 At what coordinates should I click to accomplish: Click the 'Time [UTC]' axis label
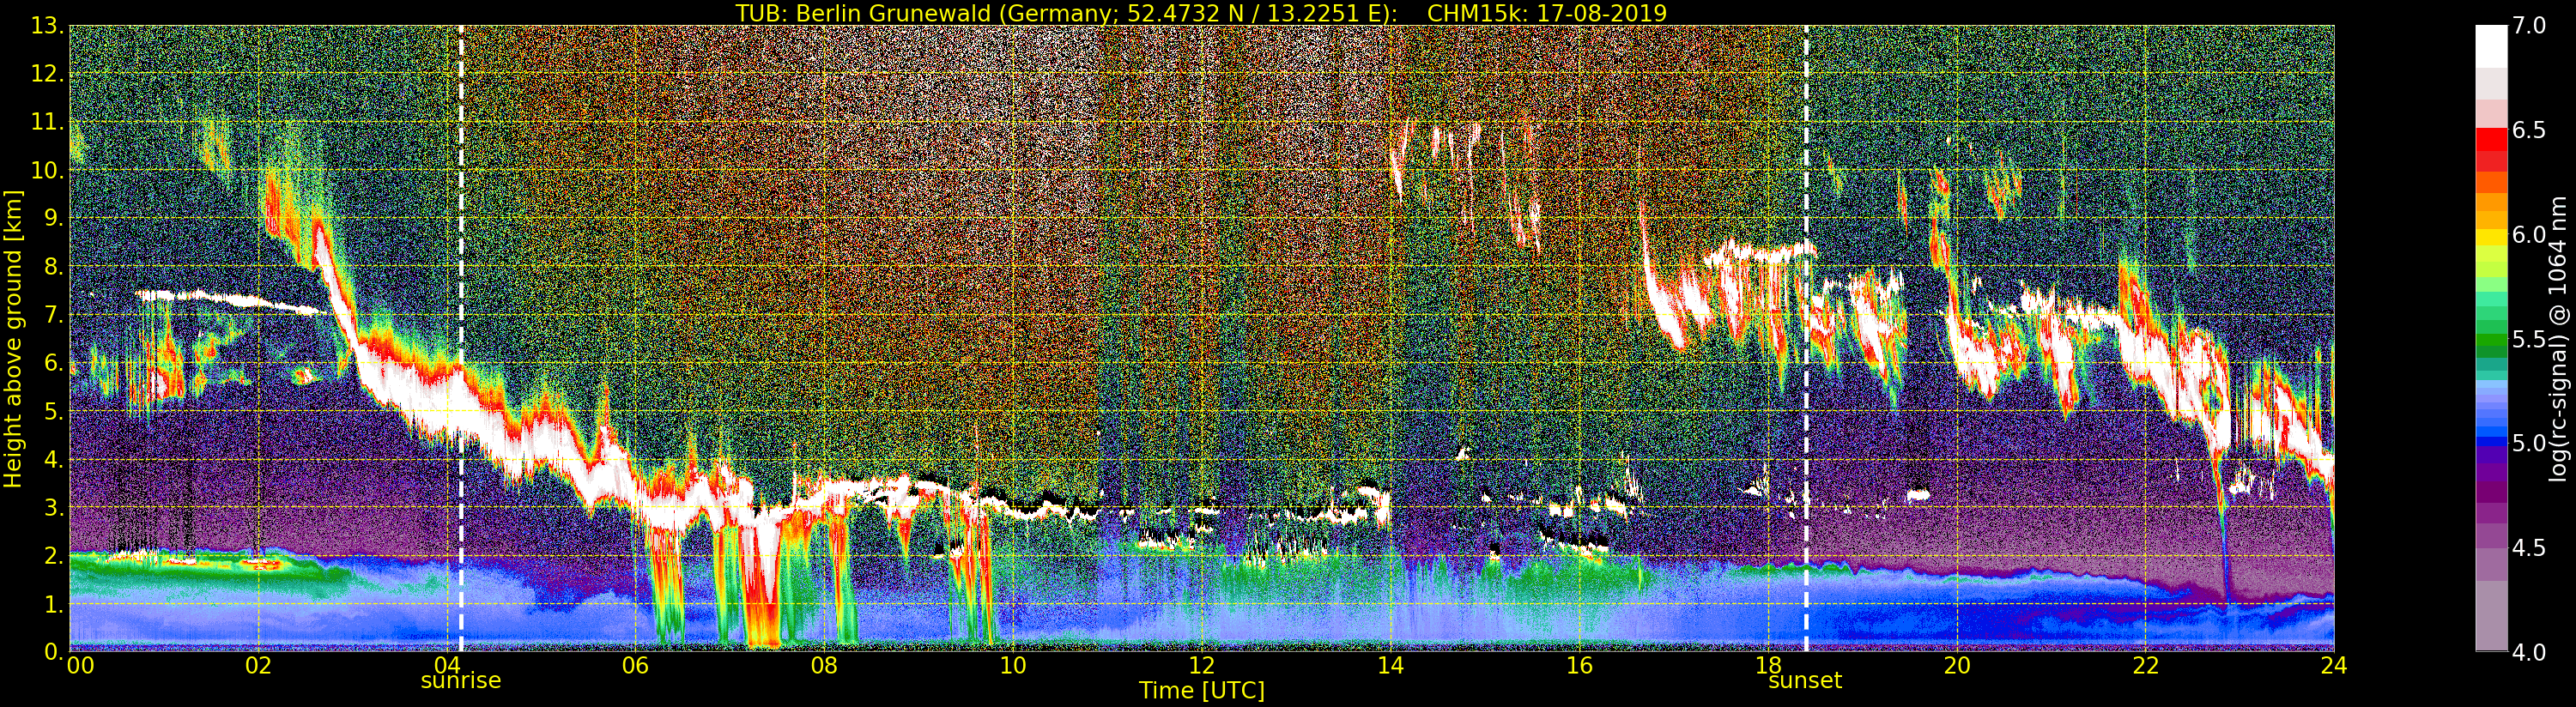point(1202,690)
